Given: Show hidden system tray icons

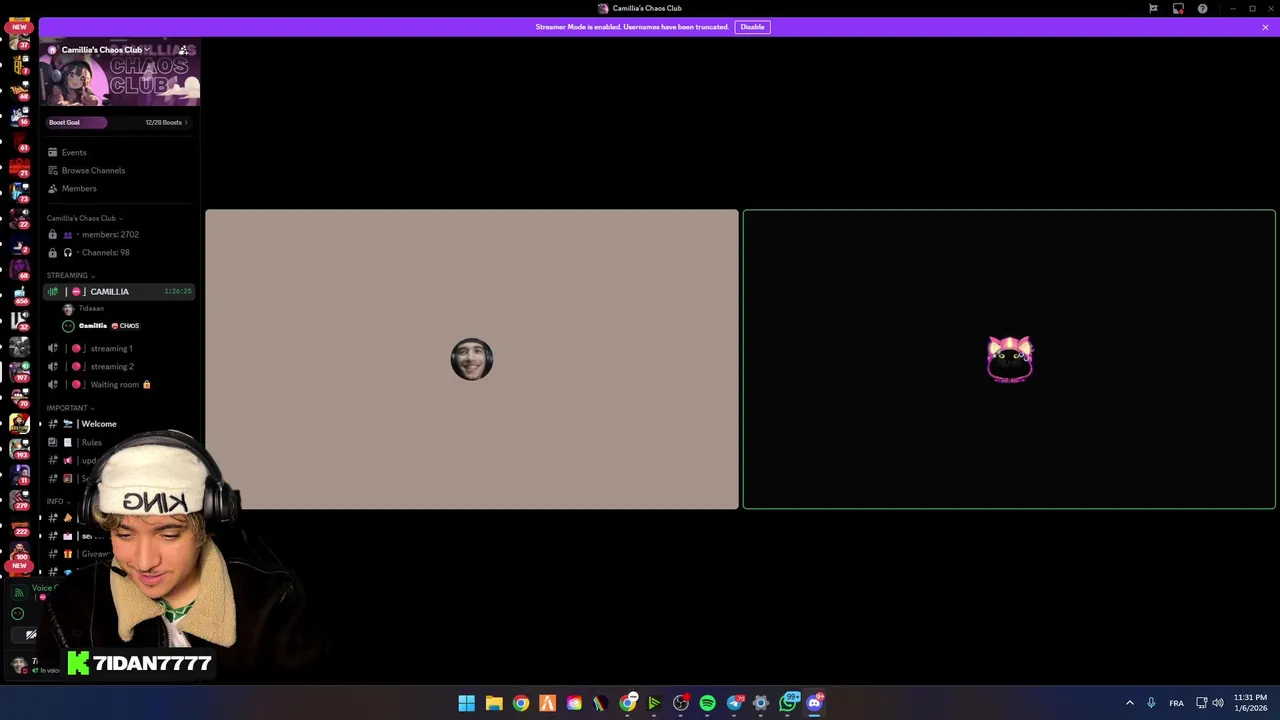Looking at the screenshot, I should point(1130,703).
